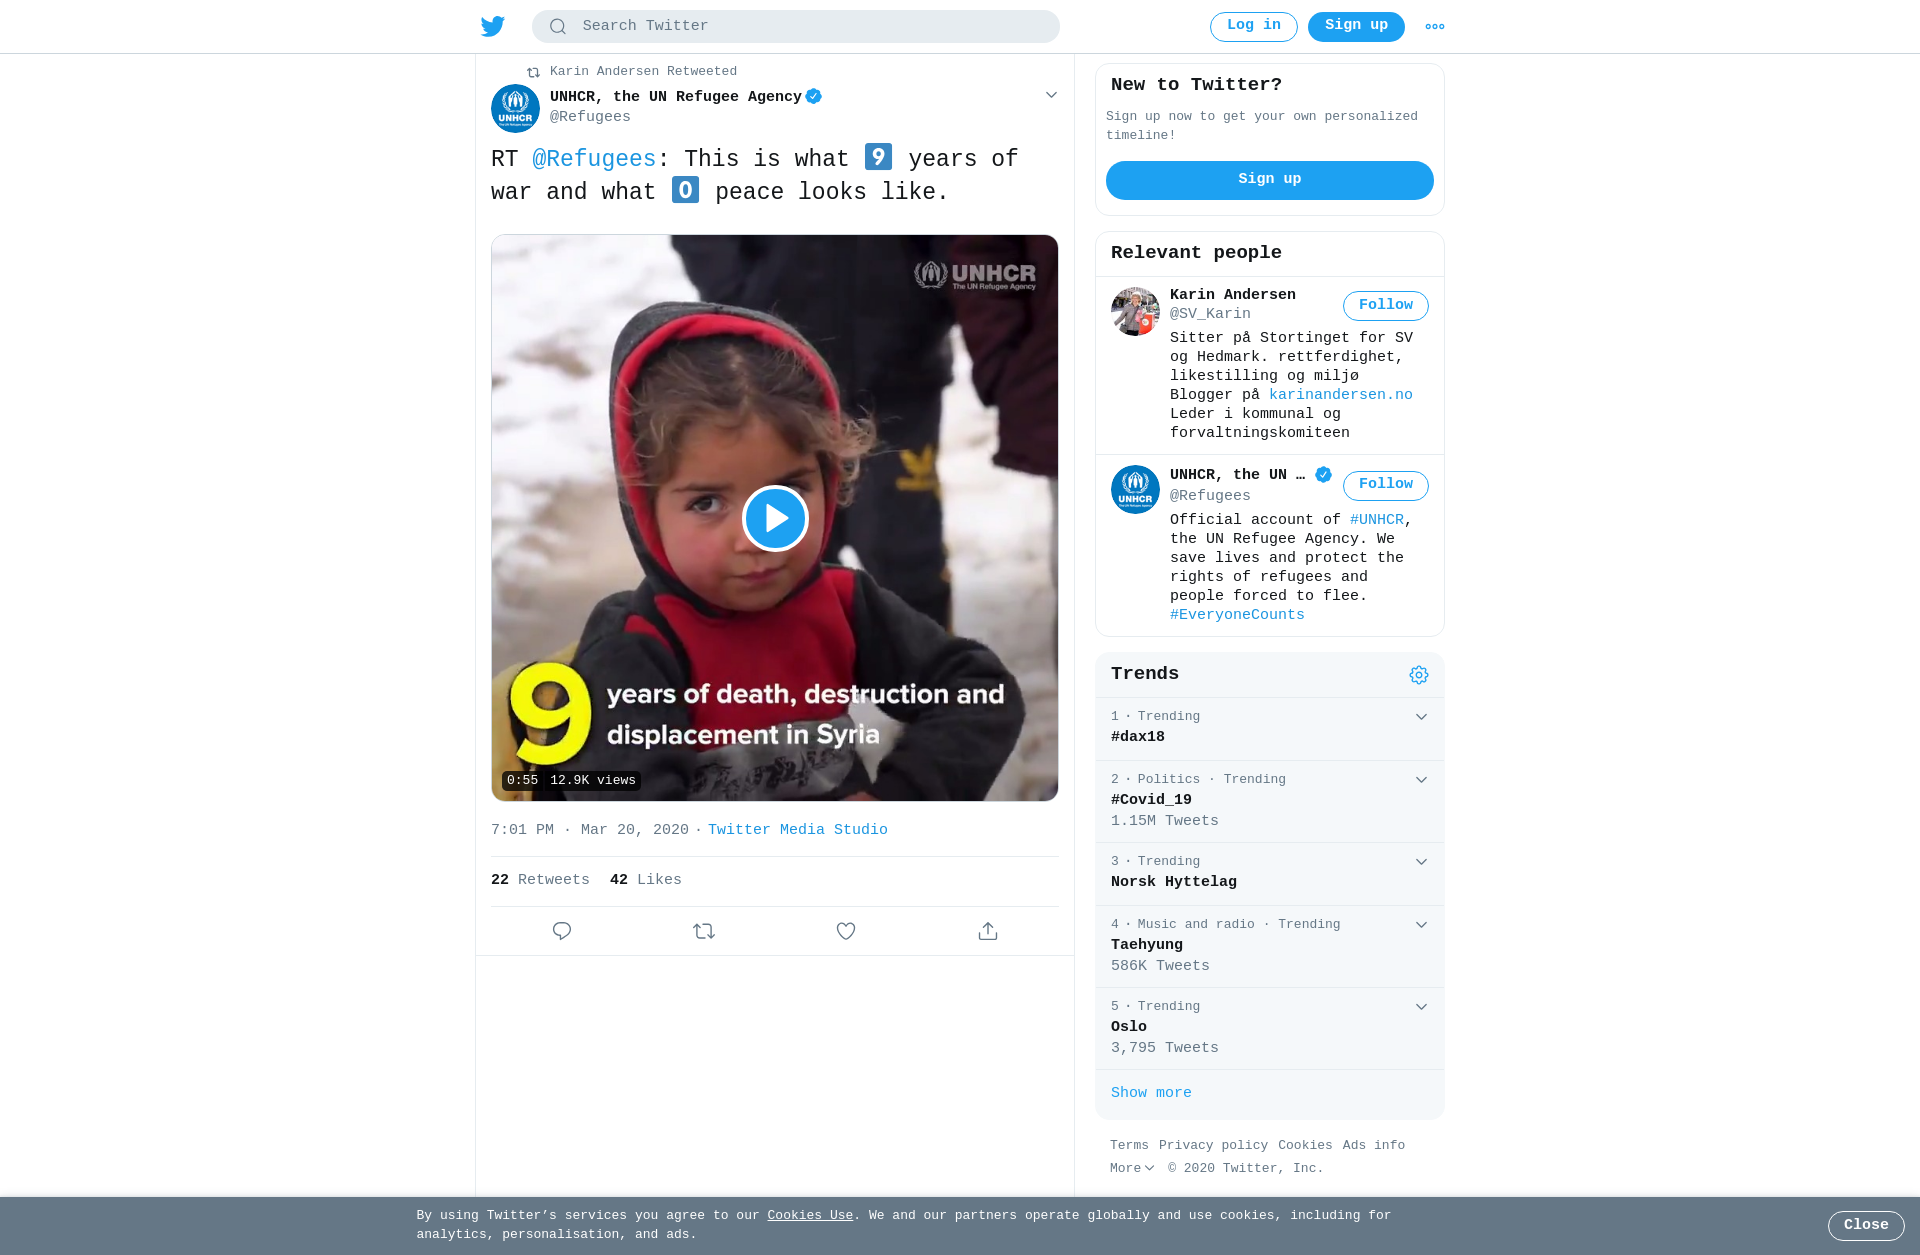This screenshot has height=1255, width=1920.
Task: Click the Twitter bird logo
Action: pos(493,26)
